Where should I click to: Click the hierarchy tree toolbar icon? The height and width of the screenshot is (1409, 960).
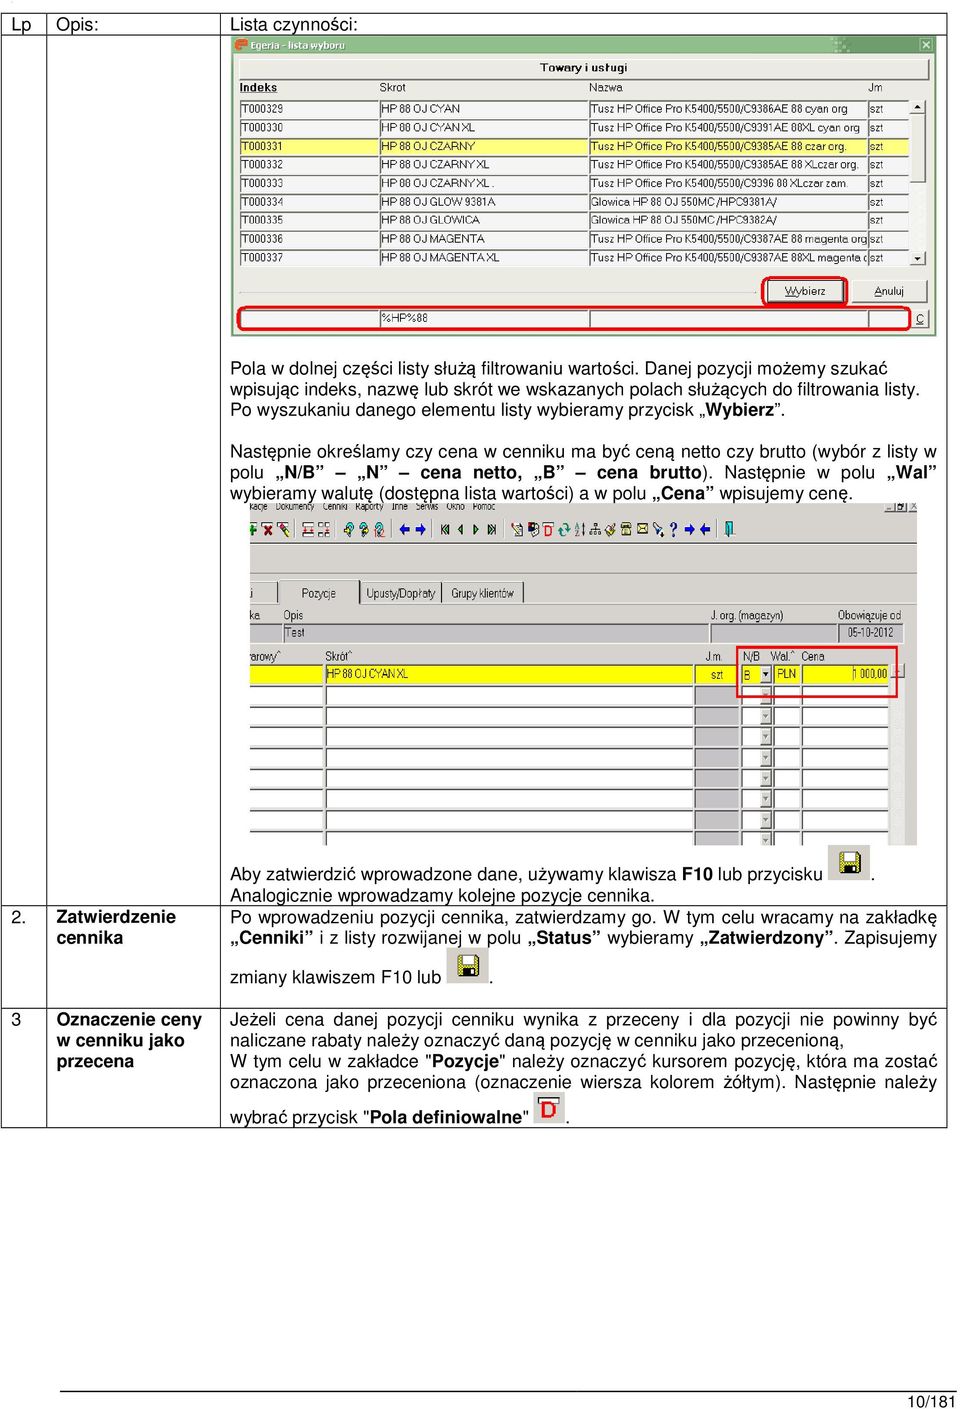(x=595, y=530)
